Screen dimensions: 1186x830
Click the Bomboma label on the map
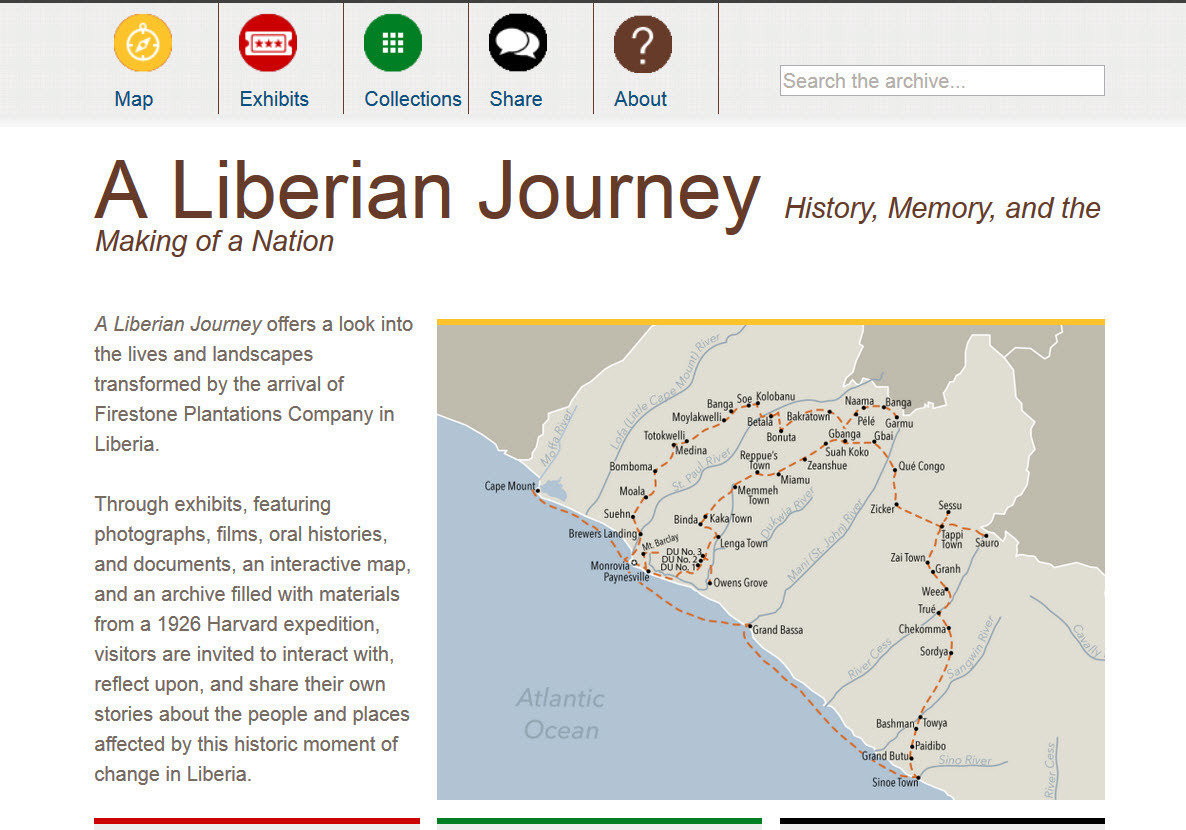pyautogui.click(x=631, y=467)
